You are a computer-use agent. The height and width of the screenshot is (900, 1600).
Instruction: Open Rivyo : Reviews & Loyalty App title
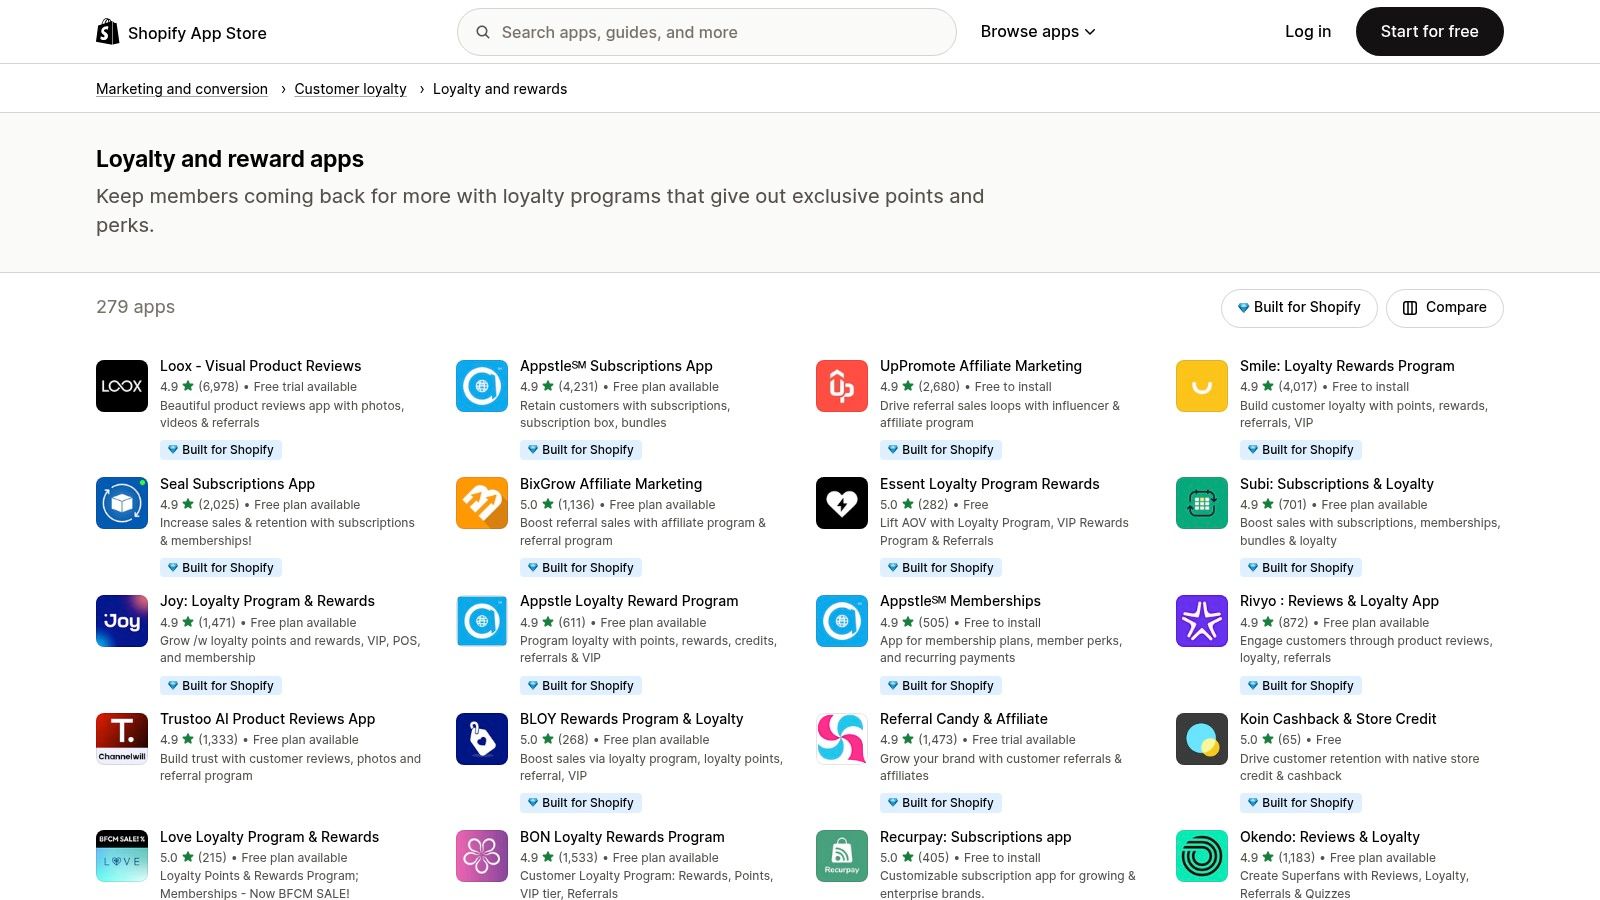pyautogui.click(x=1339, y=601)
